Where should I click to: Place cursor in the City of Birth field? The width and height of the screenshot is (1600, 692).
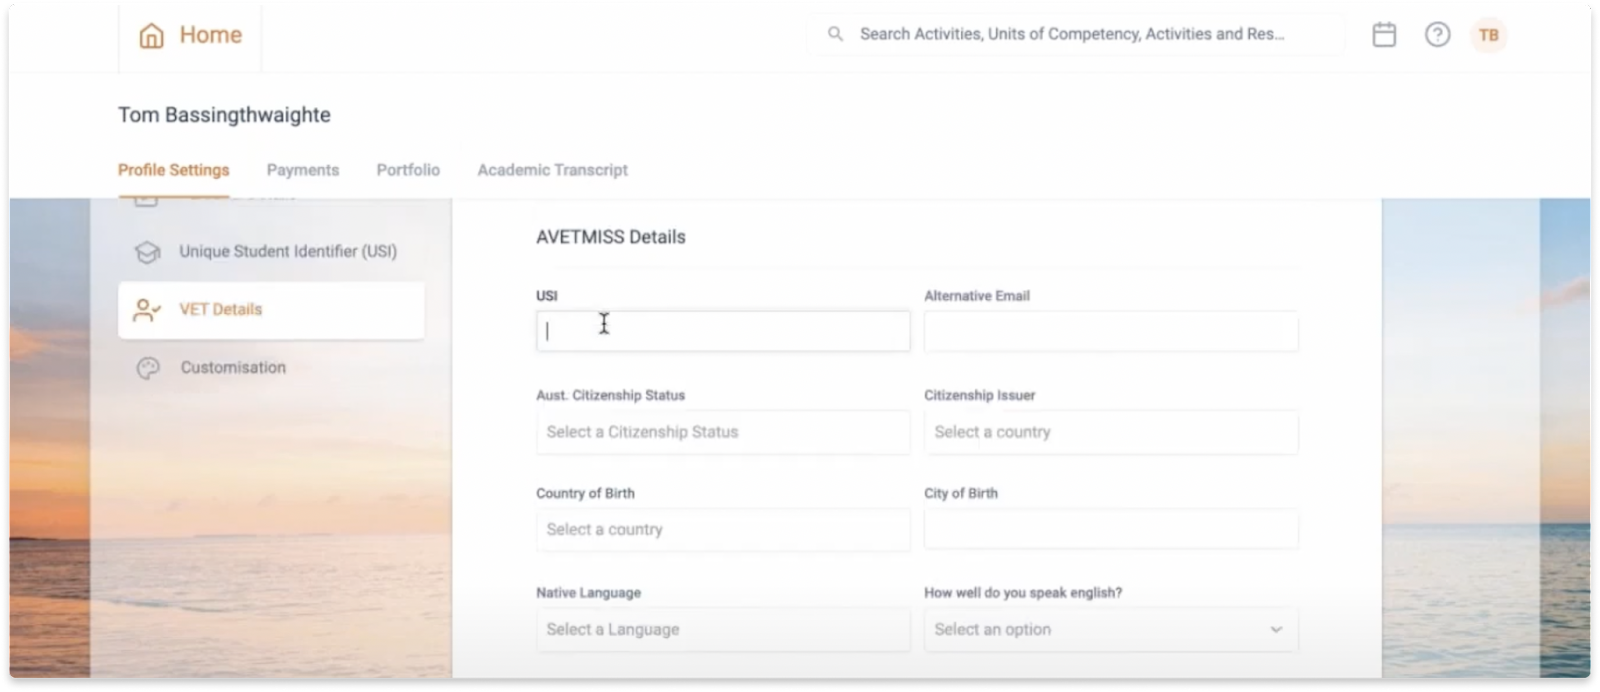[1110, 529]
